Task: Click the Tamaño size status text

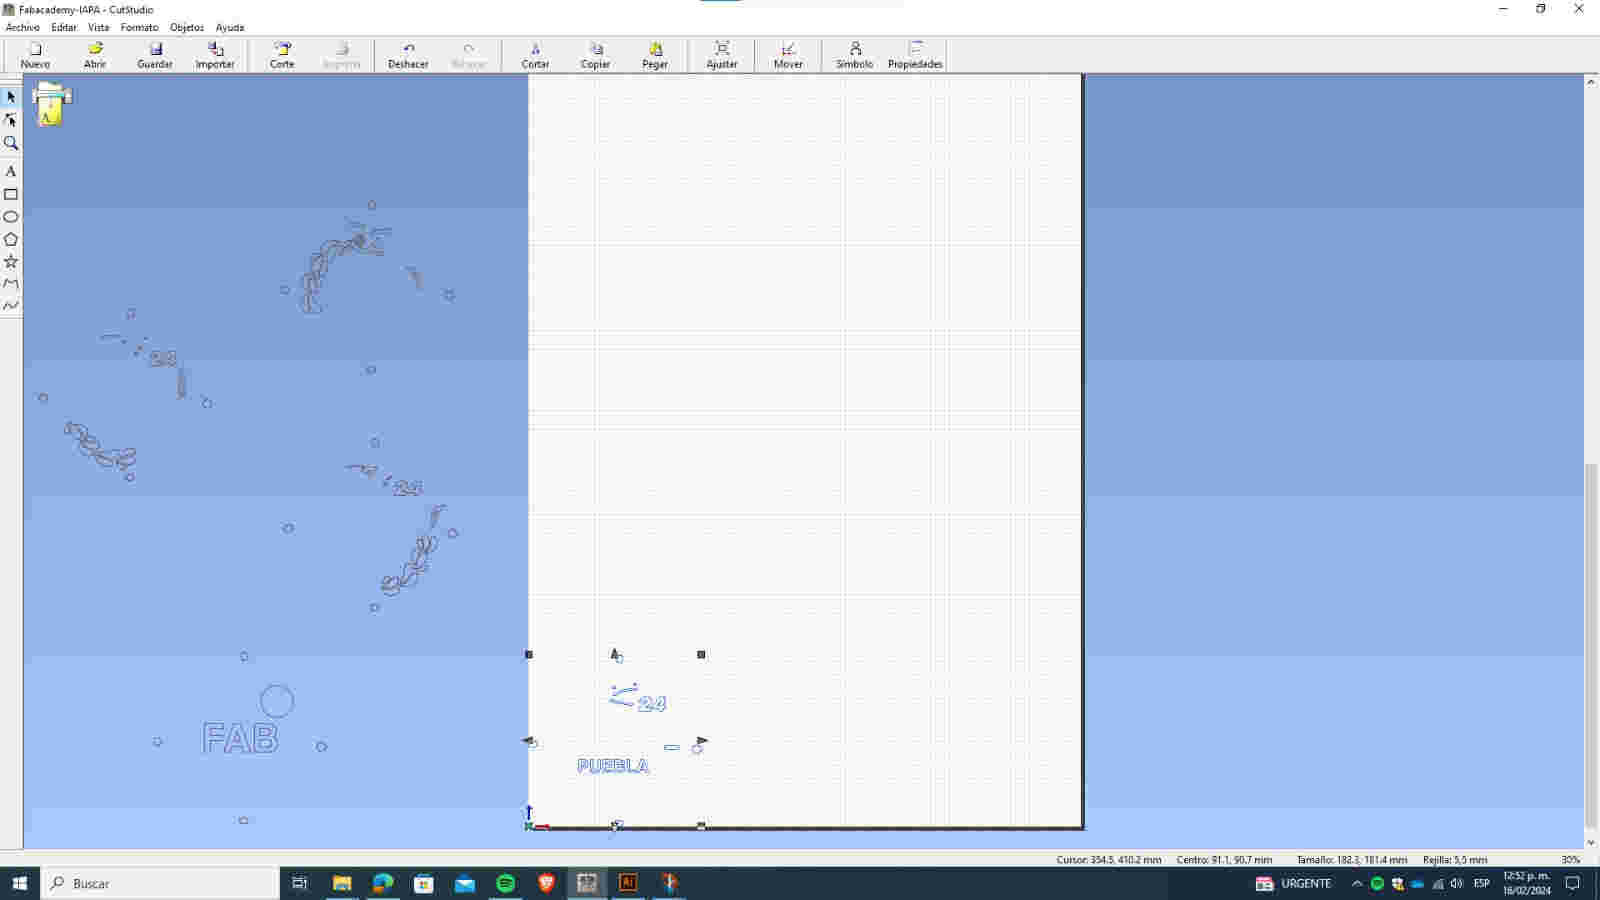Action: tap(1352, 860)
